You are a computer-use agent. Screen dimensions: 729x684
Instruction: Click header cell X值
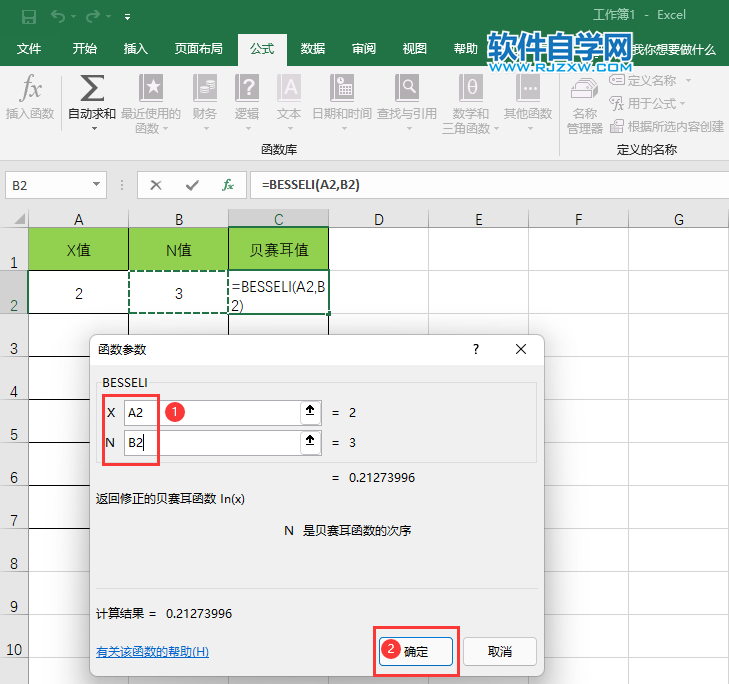(79, 249)
